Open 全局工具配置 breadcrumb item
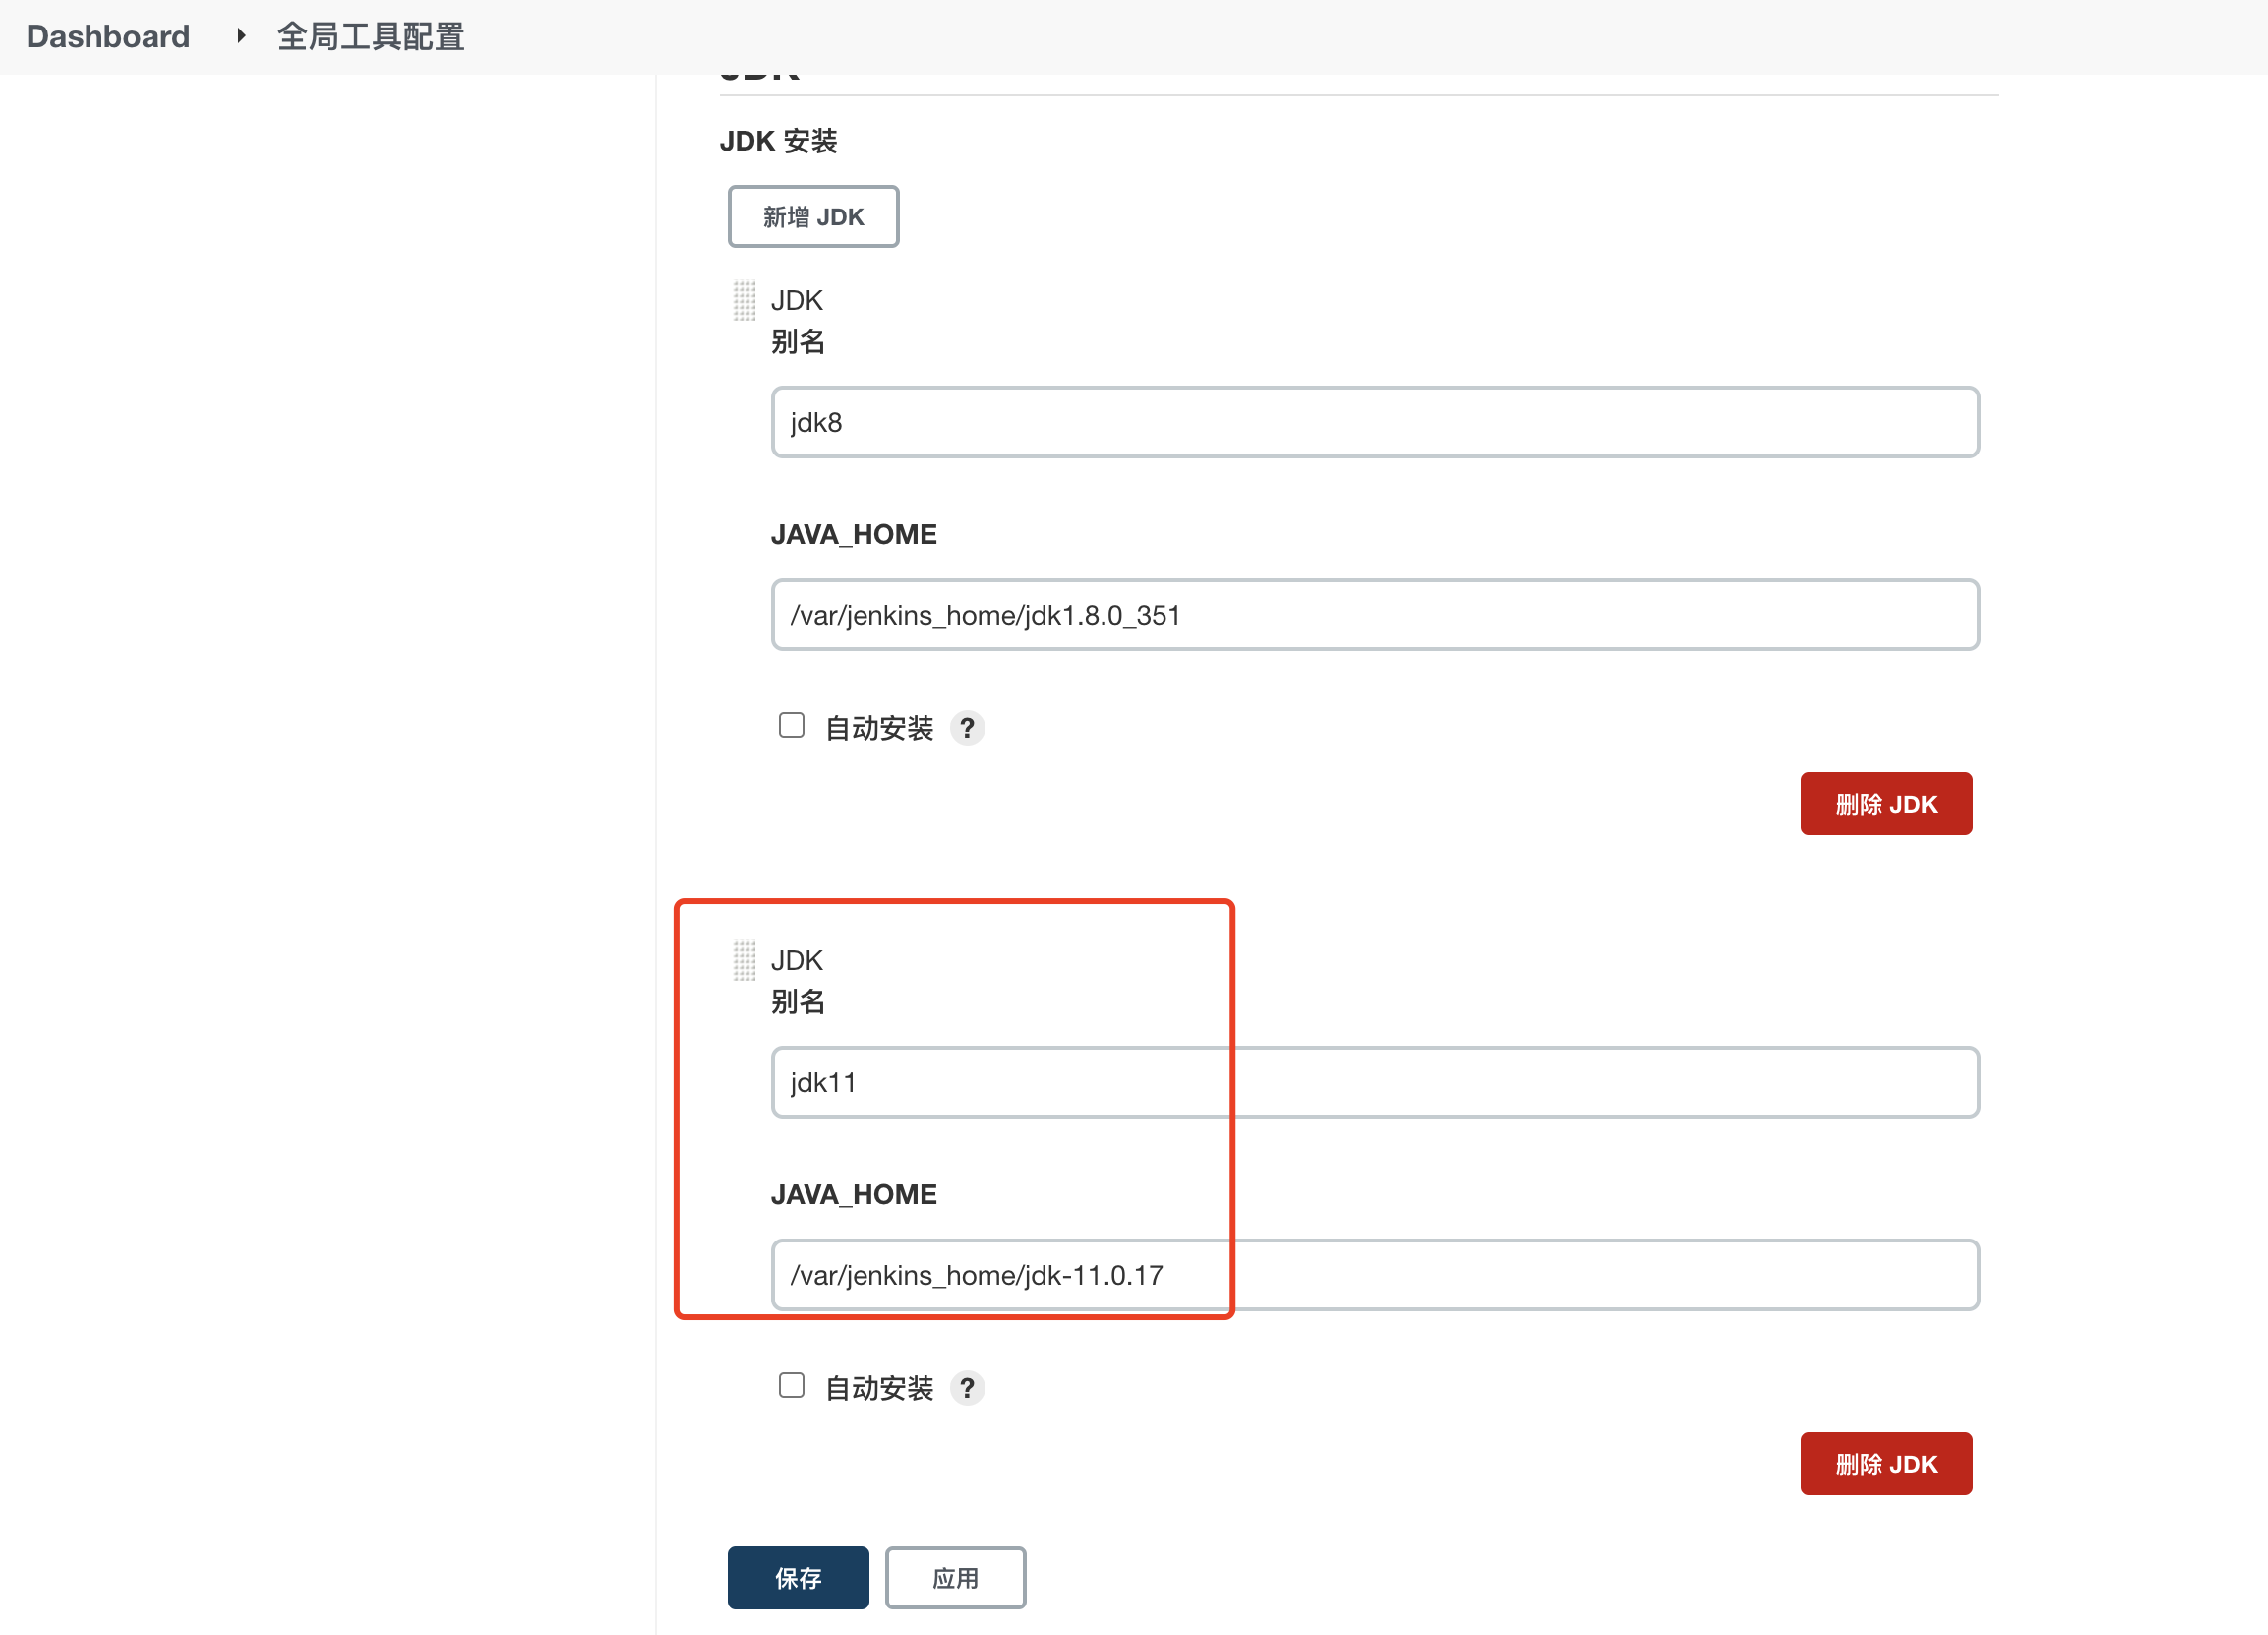 tap(370, 36)
